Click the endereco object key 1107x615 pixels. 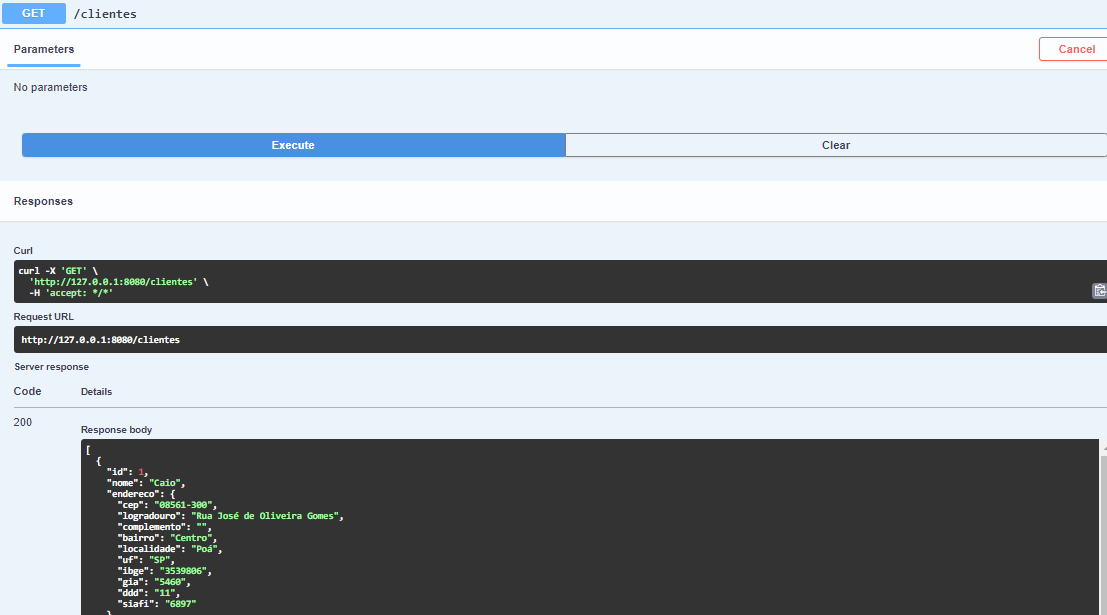click(x=131, y=493)
